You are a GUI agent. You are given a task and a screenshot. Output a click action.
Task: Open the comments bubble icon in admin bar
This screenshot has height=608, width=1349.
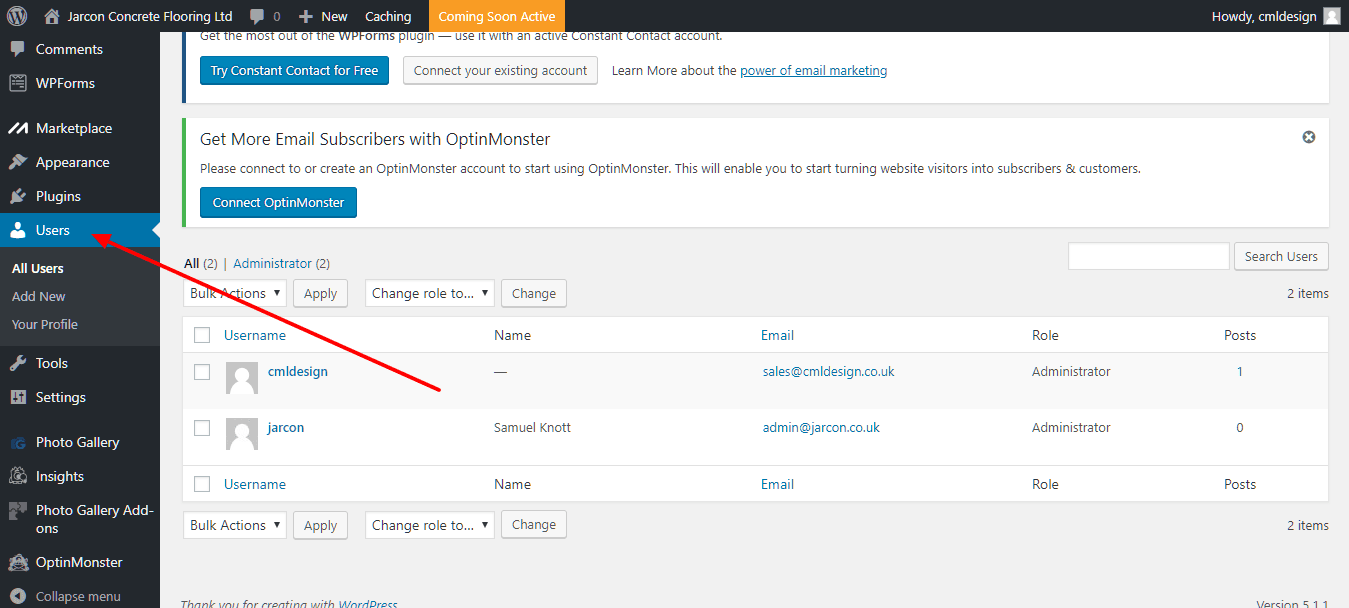click(x=257, y=17)
